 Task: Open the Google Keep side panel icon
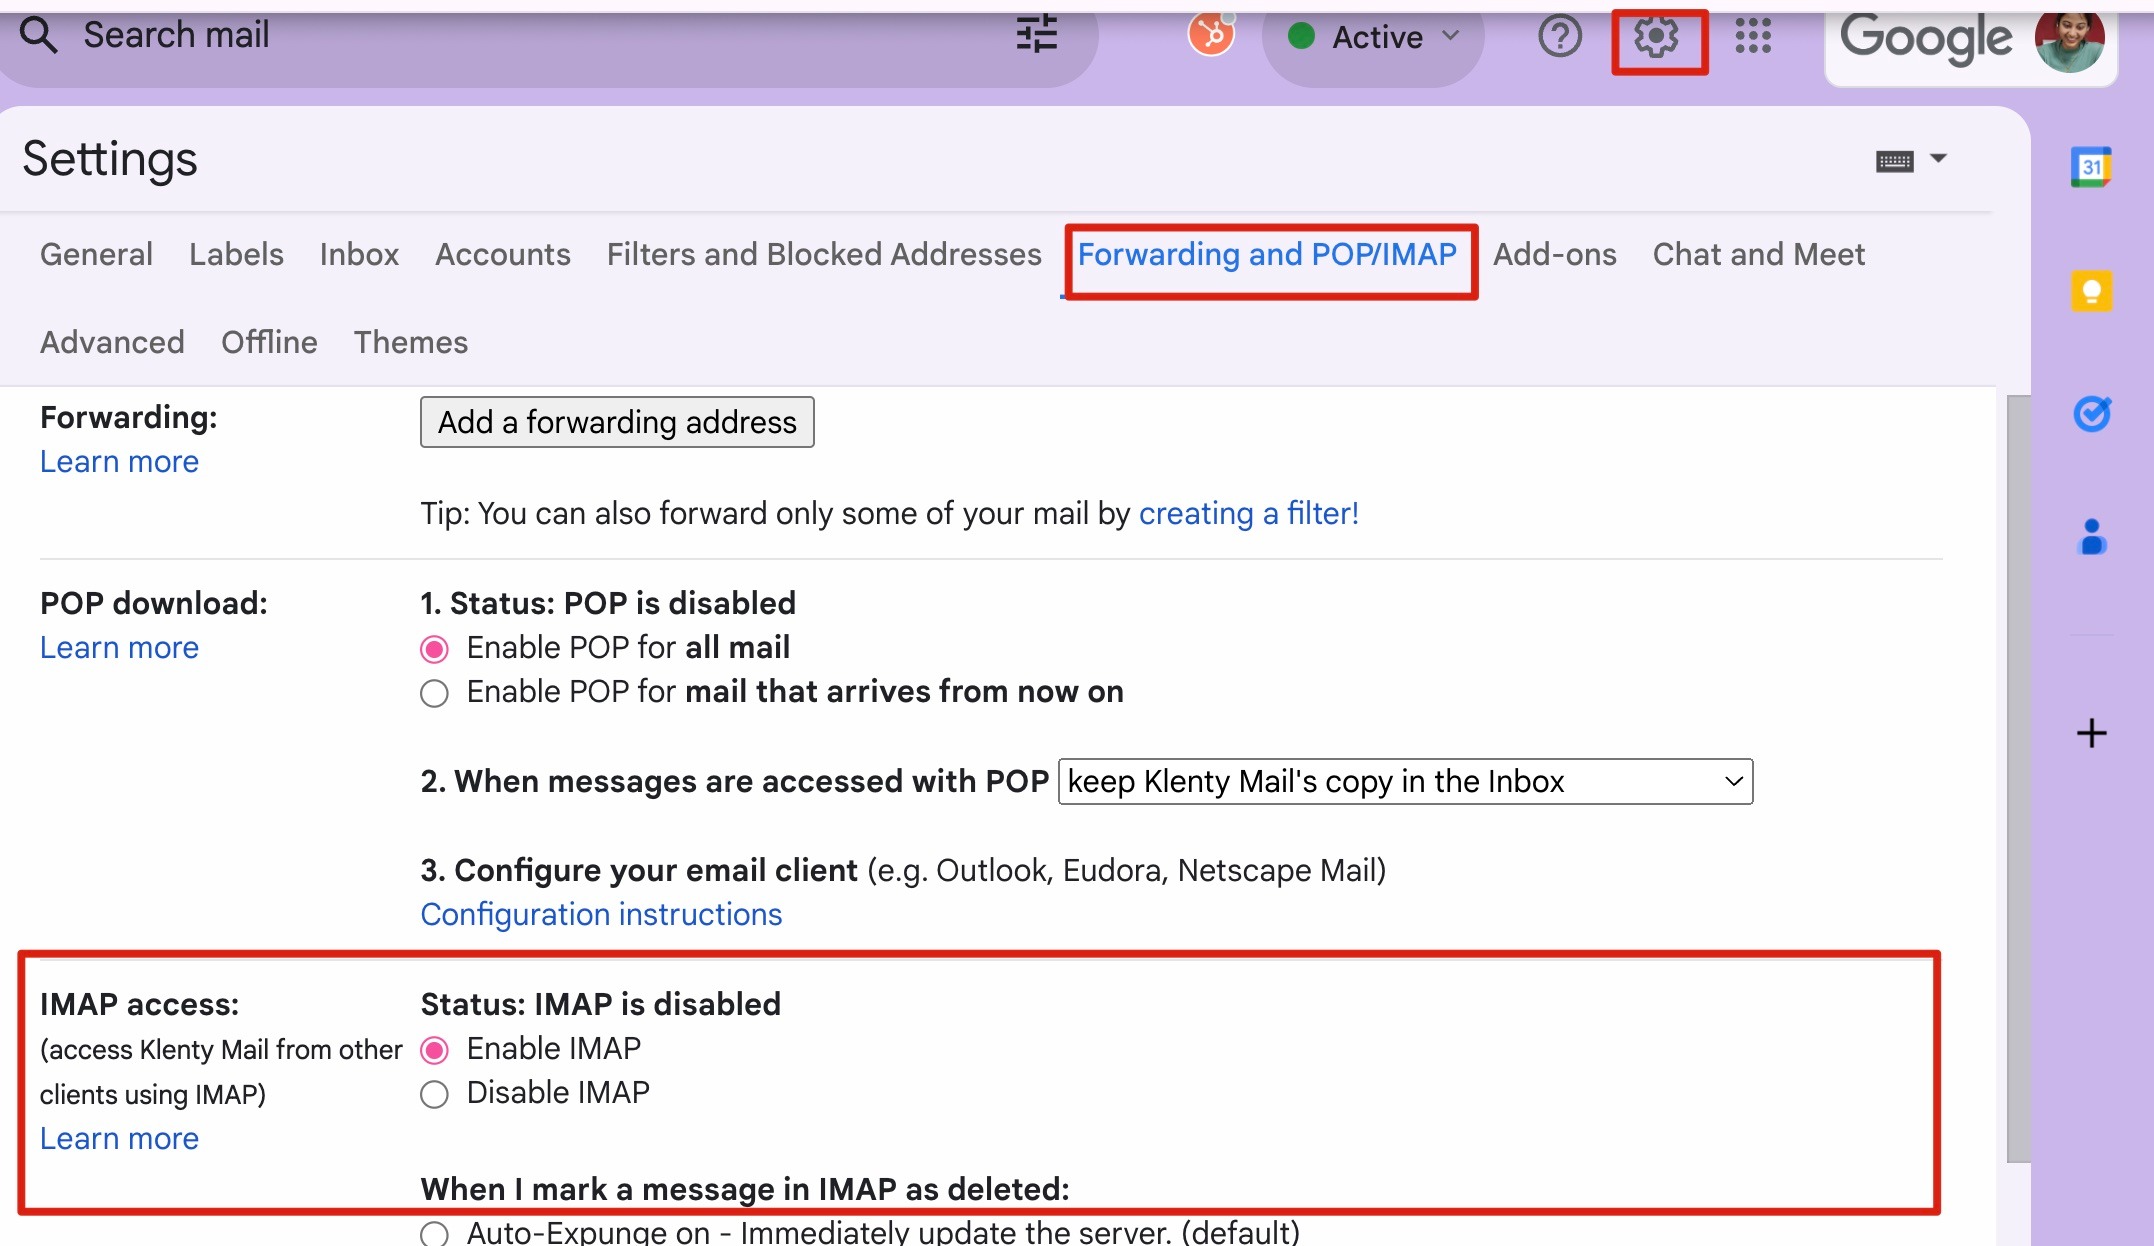pyautogui.click(x=2091, y=291)
